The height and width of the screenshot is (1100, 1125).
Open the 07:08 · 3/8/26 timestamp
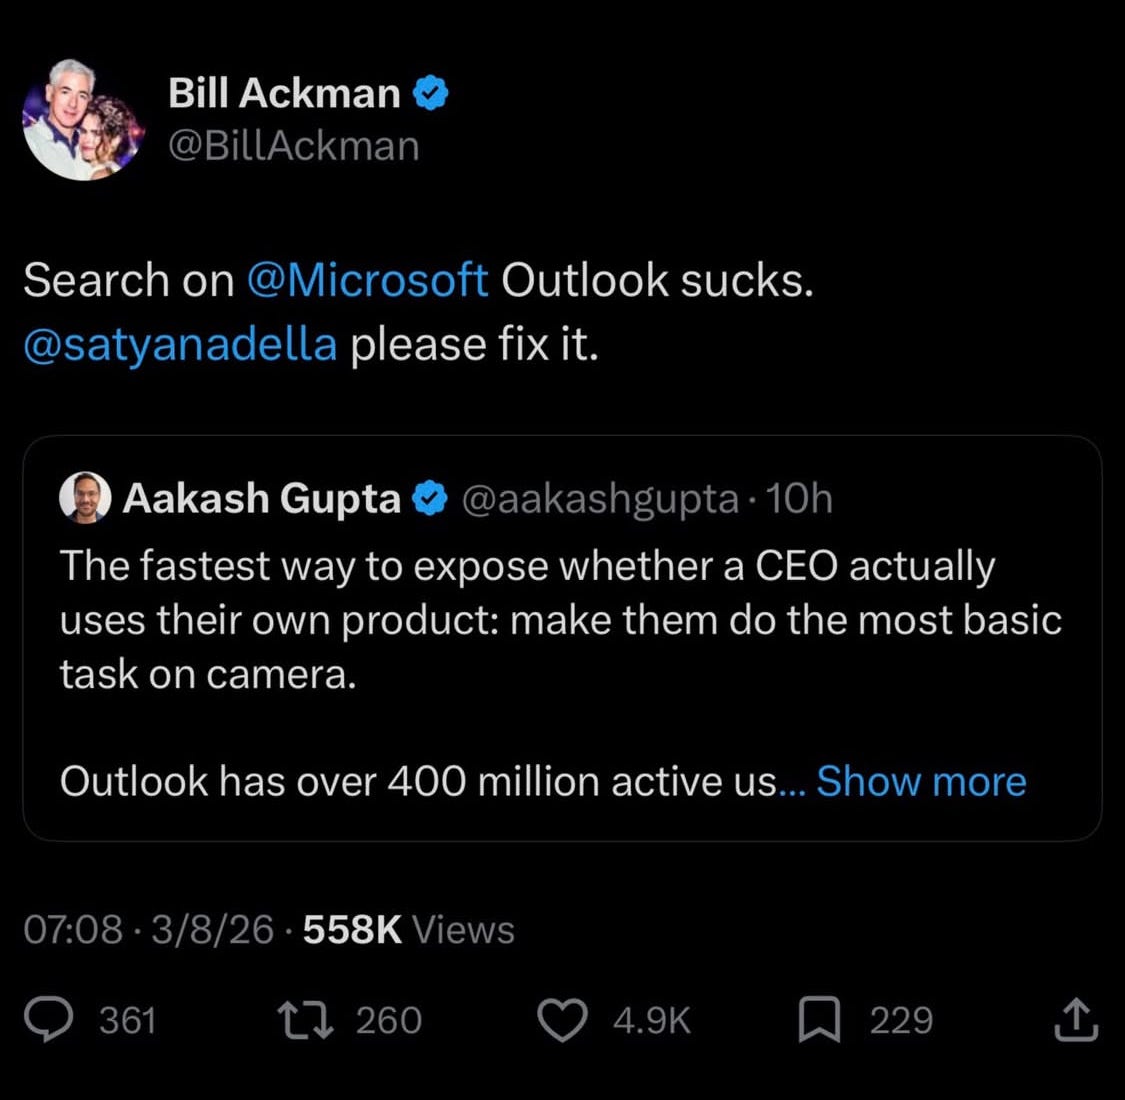149,929
